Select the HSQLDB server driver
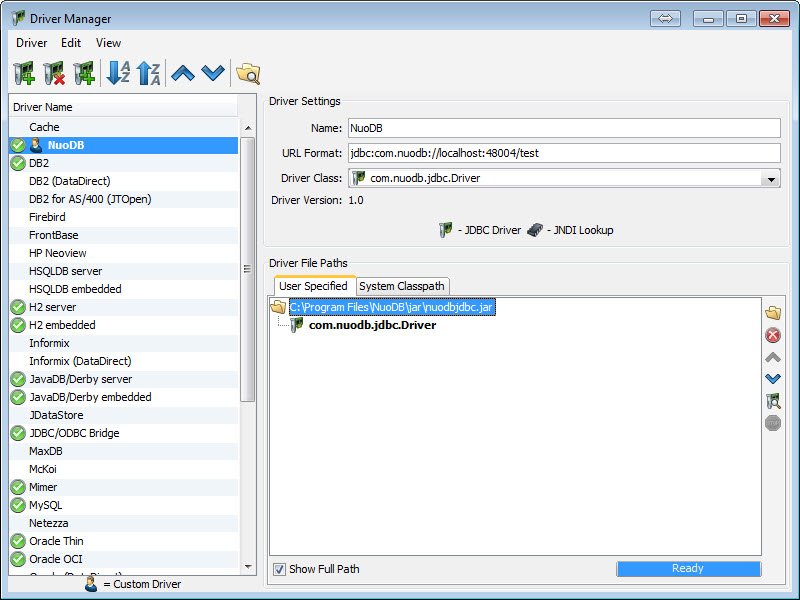 (124, 271)
